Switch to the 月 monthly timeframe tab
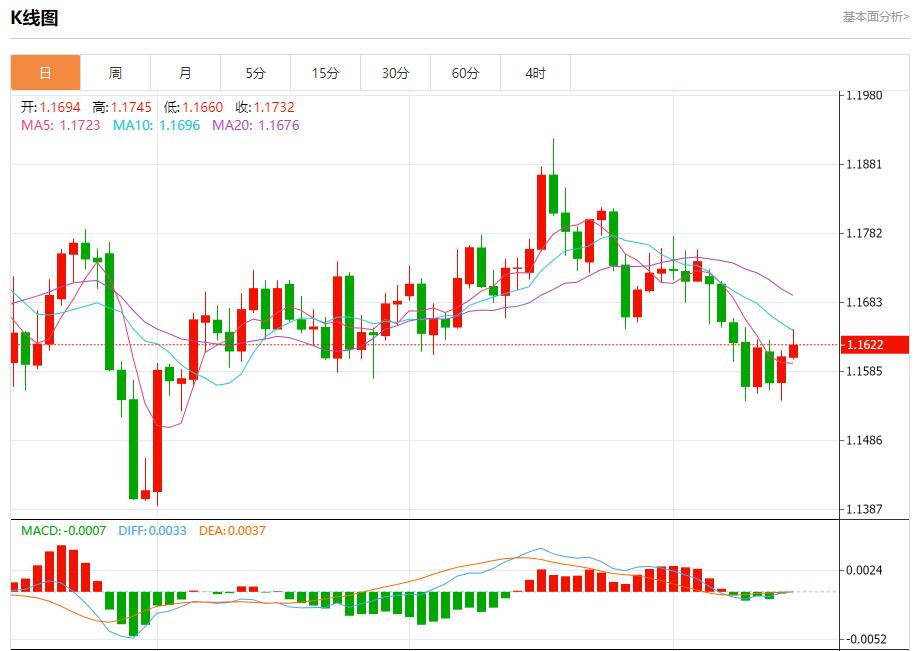 coord(186,72)
